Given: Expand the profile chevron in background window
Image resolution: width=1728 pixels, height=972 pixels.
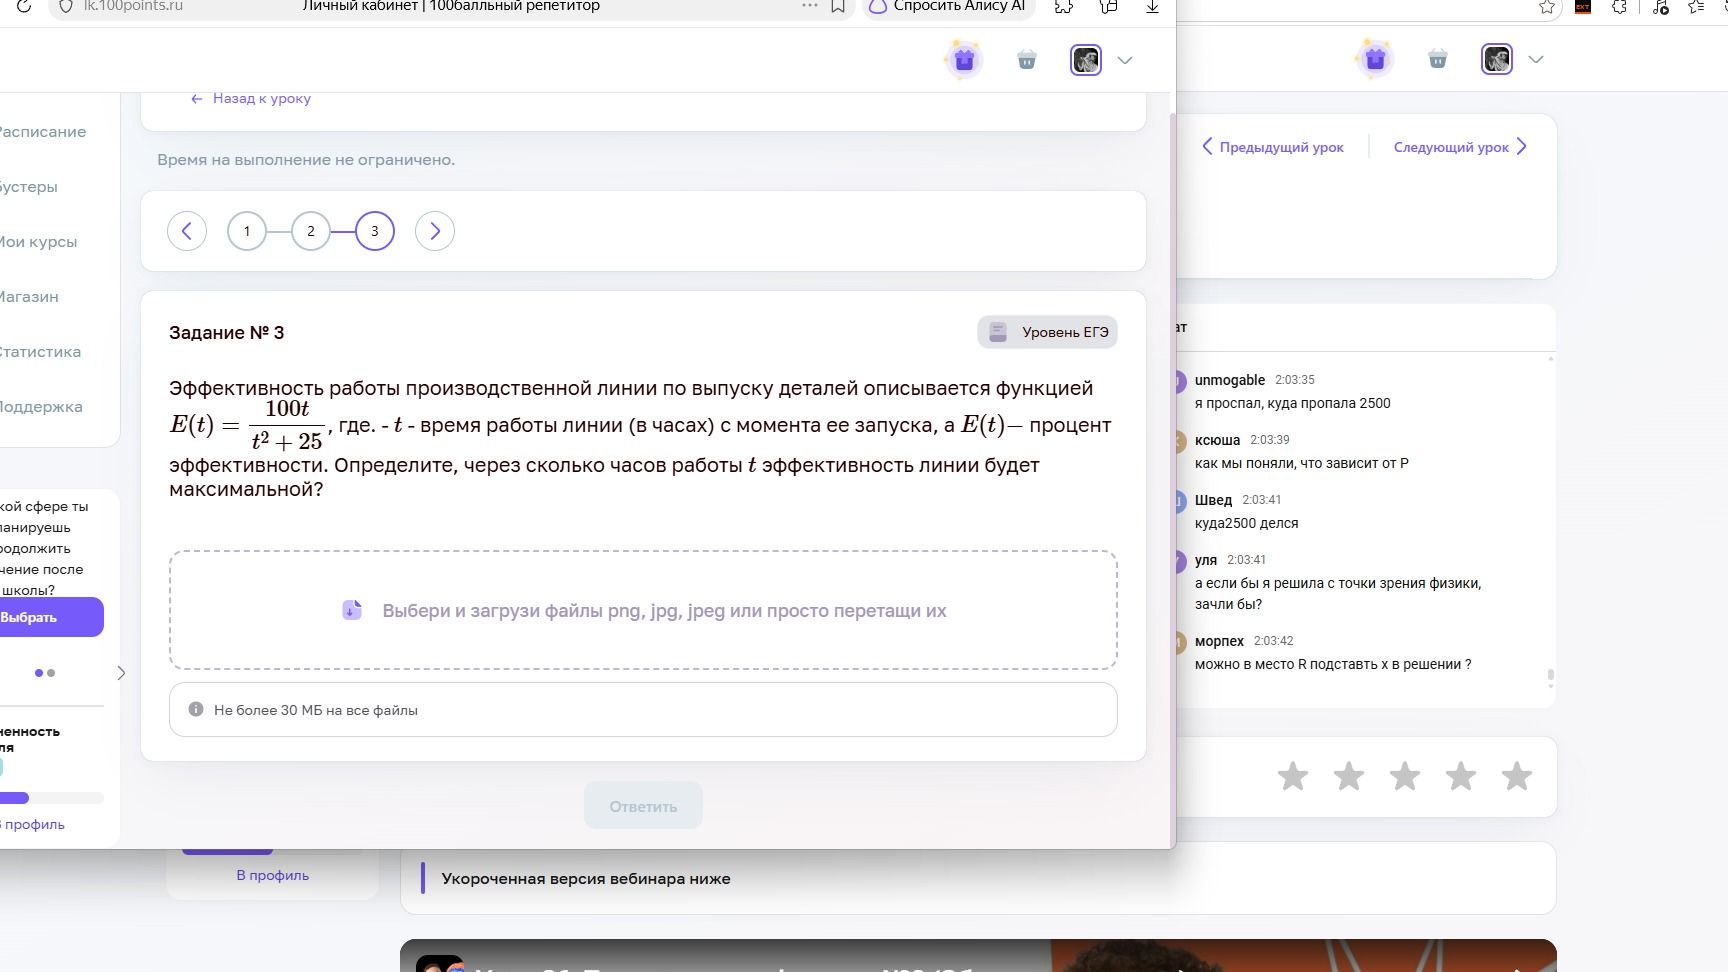Looking at the screenshot, I should point(1536,59).
